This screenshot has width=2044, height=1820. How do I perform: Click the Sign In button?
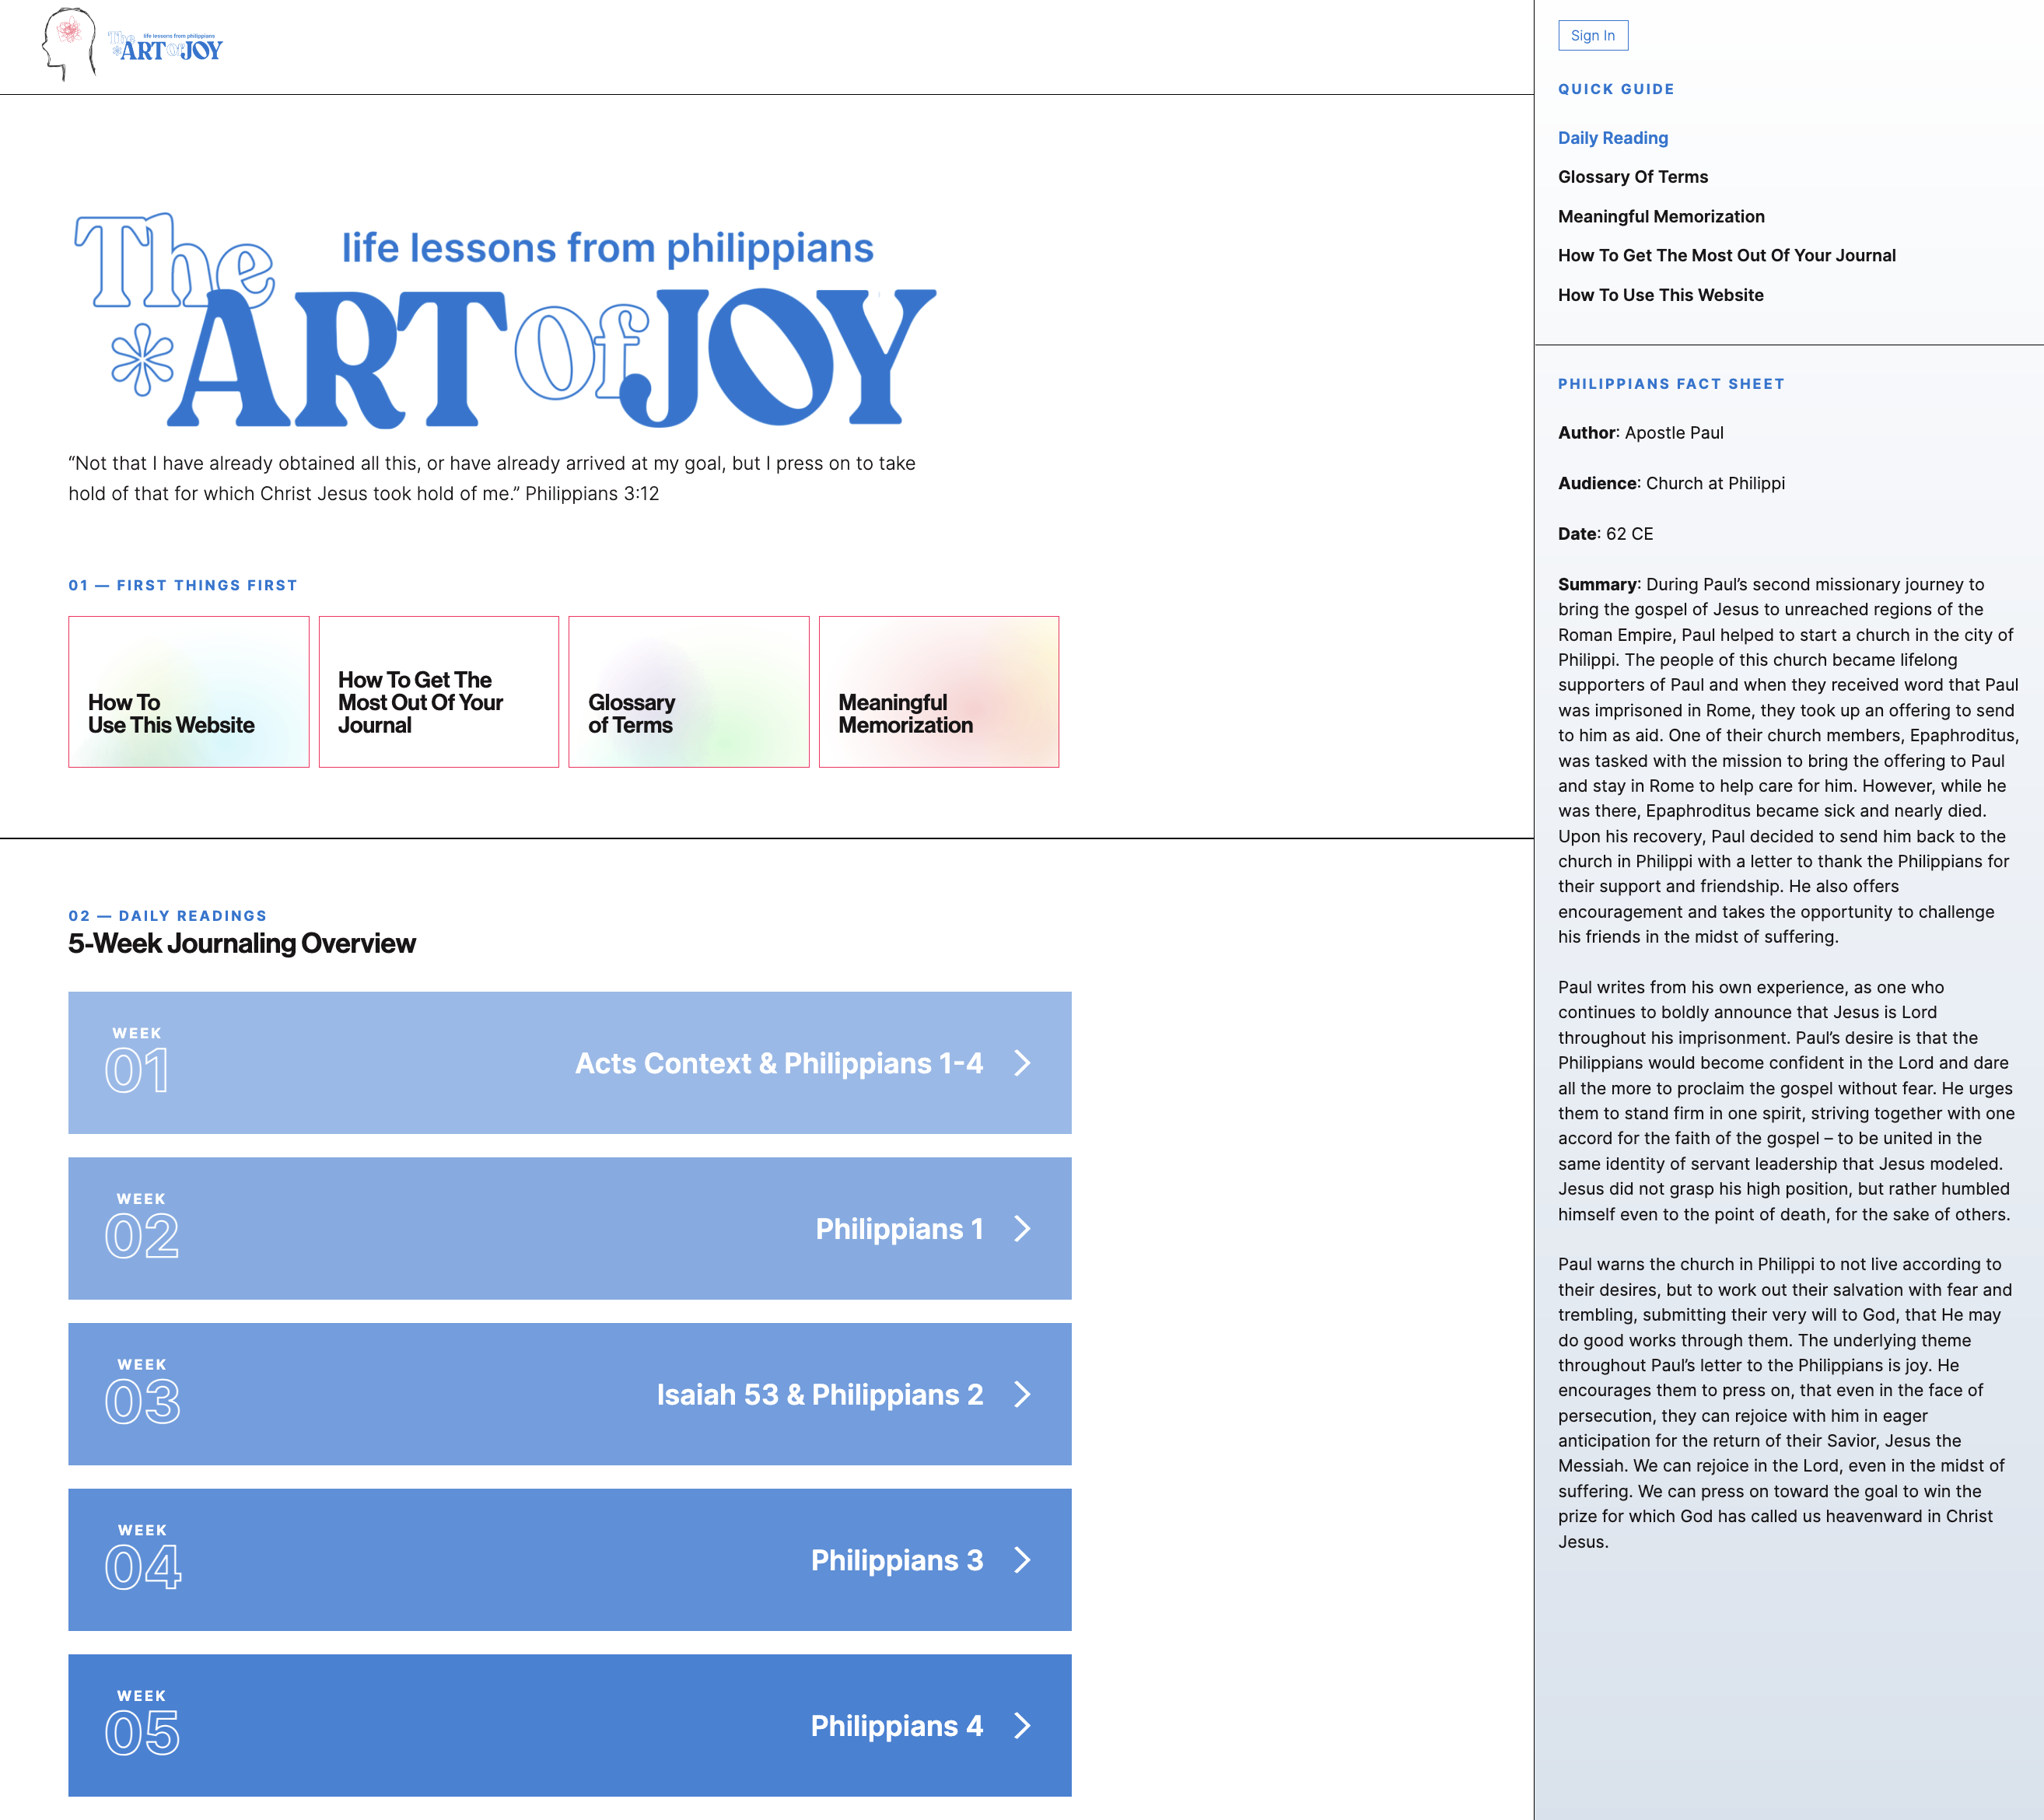point(1592,35)
